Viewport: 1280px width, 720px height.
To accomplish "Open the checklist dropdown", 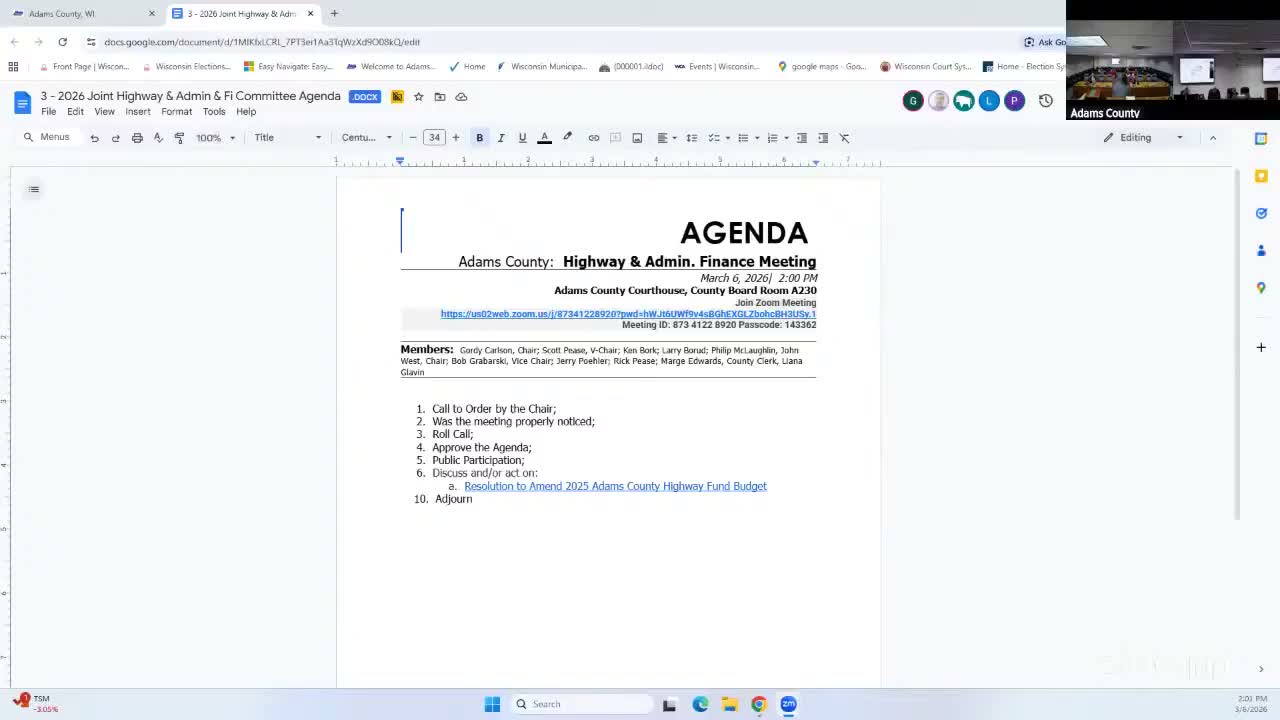I will 719,138.
